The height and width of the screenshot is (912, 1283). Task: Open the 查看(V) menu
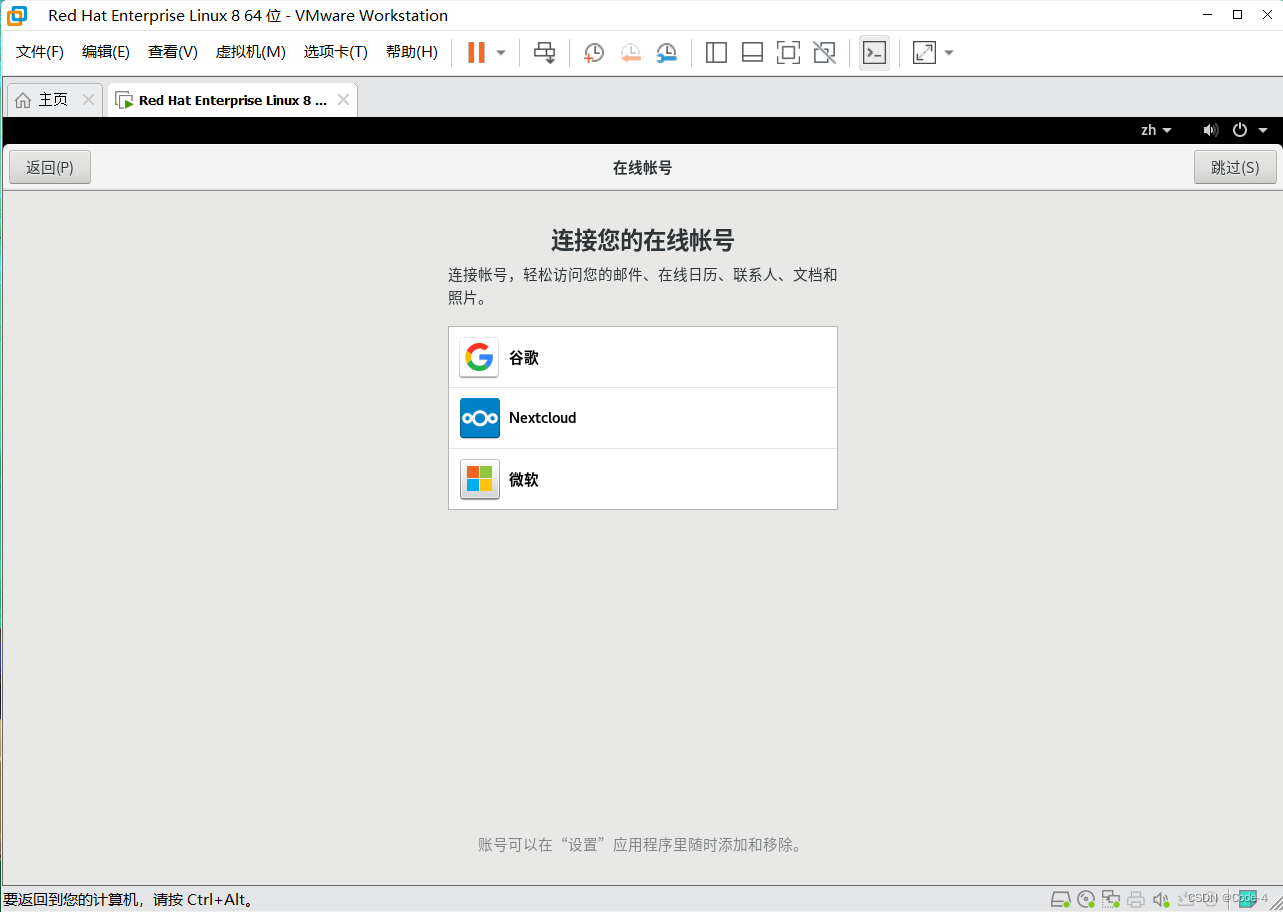[173, 52]
